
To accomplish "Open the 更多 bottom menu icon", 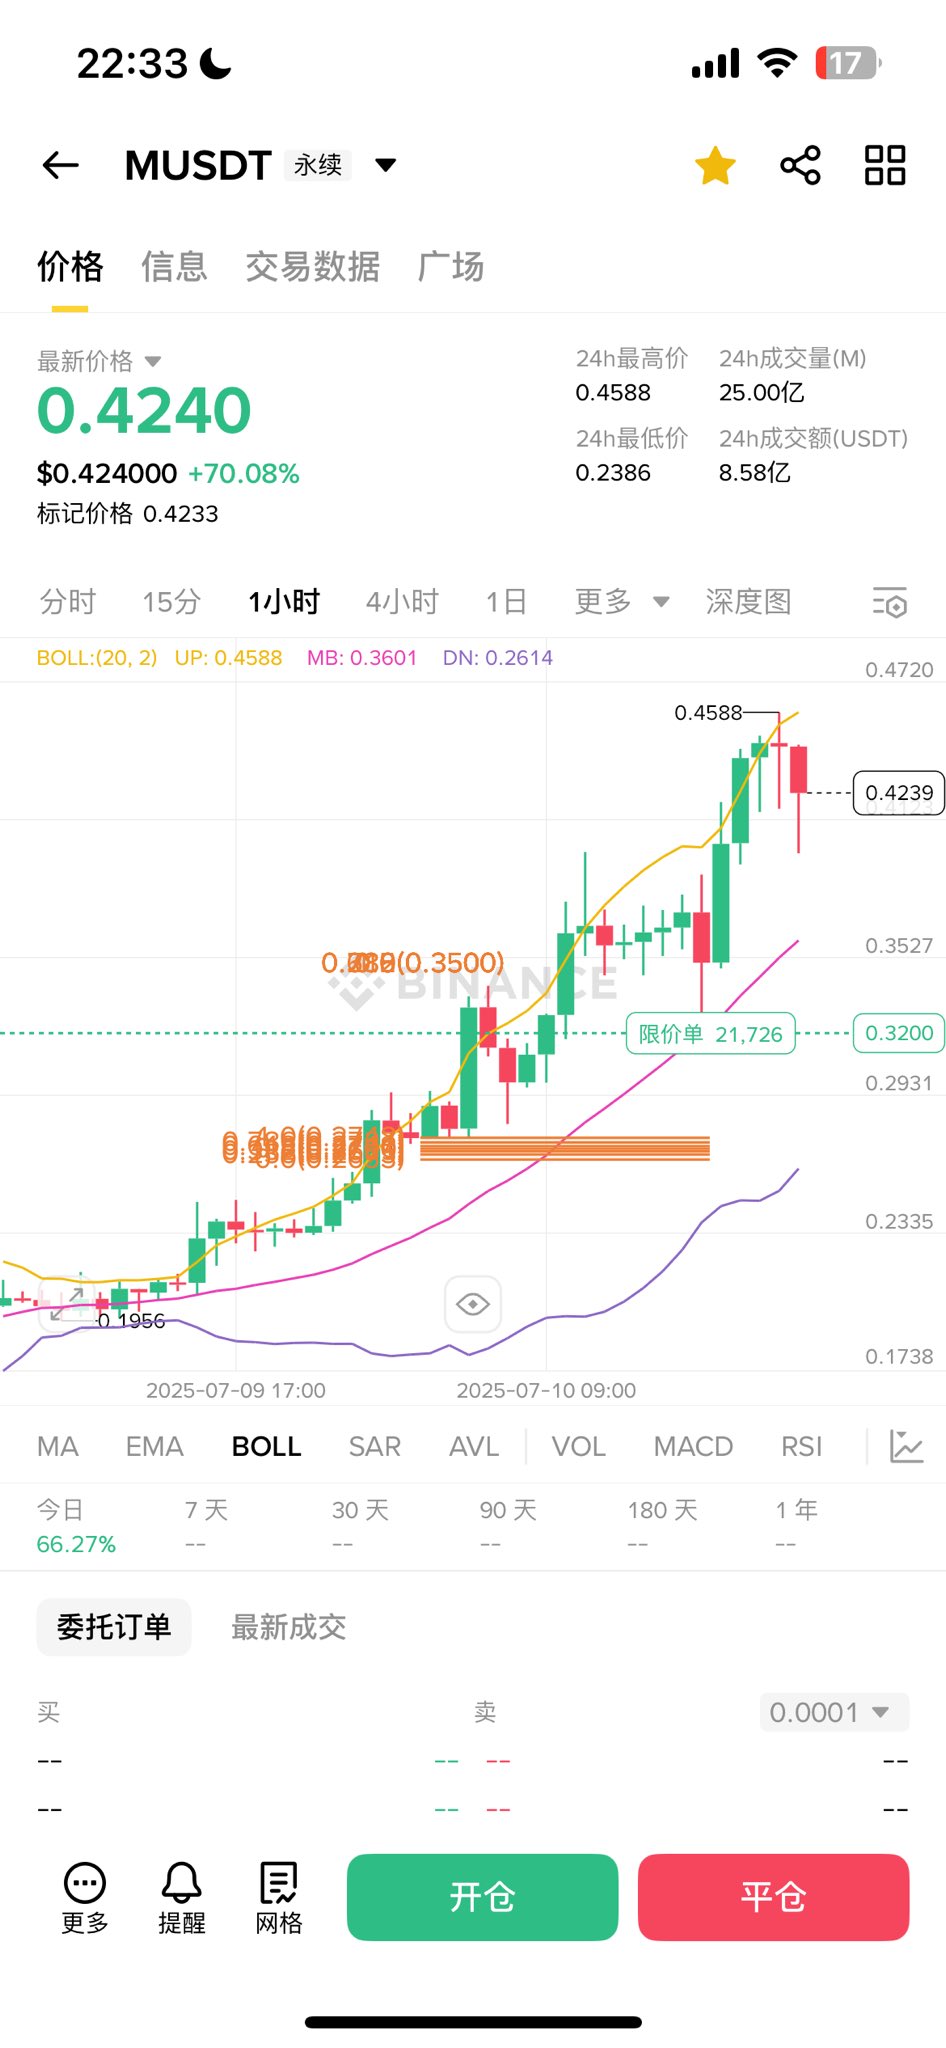I will [x=85, y=1898].
